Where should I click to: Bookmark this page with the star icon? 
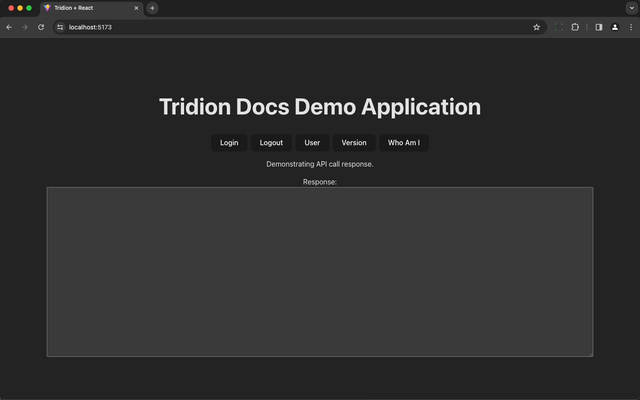[x=536, y=27]
